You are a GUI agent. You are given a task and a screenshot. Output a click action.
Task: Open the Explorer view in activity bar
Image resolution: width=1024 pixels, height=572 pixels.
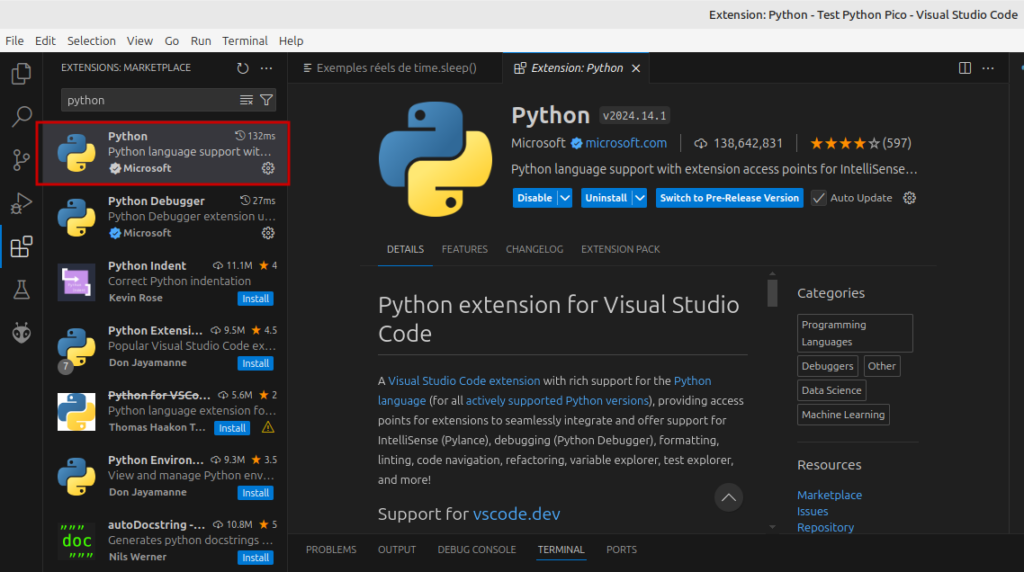(x=21, y=73)
